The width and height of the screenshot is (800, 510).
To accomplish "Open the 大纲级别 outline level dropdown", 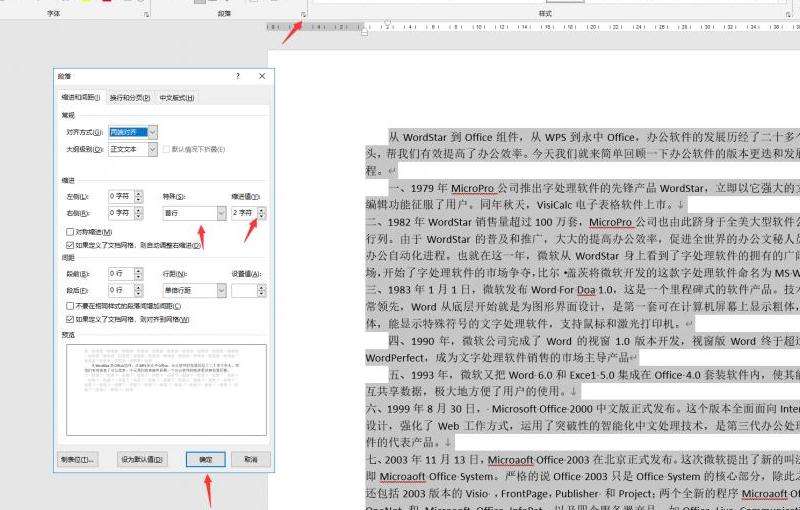I will coord(153,150).
